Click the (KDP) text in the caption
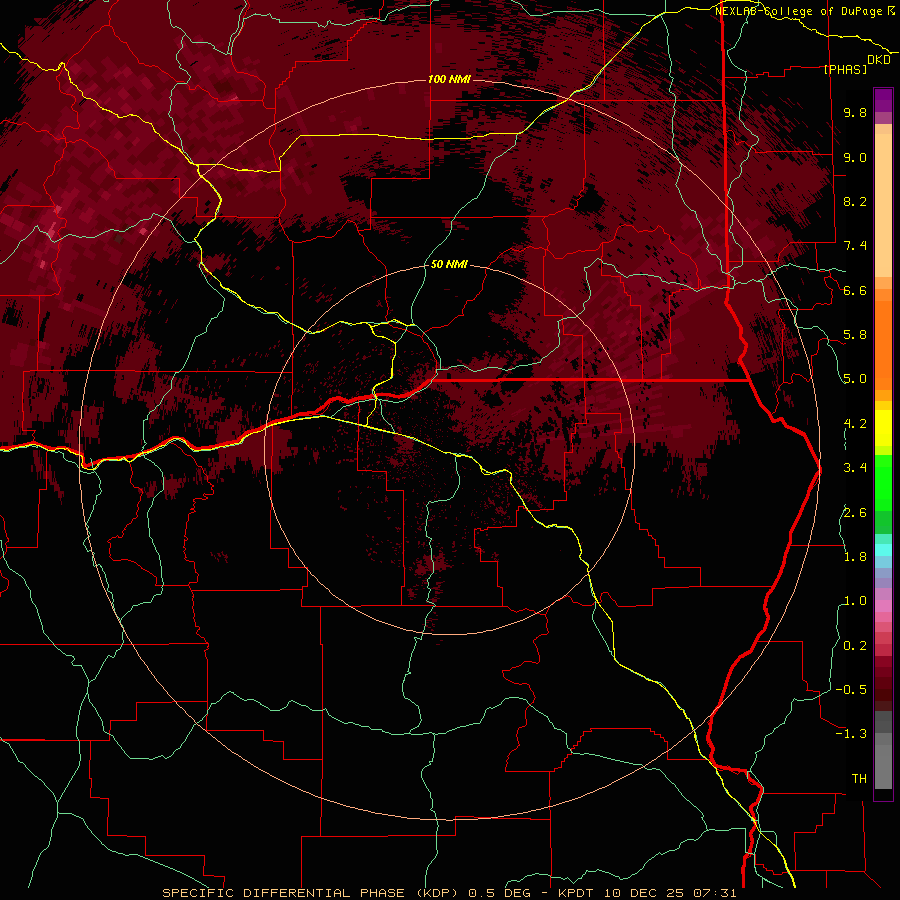This screenshot has width=900, height=900. pos(435,893)
